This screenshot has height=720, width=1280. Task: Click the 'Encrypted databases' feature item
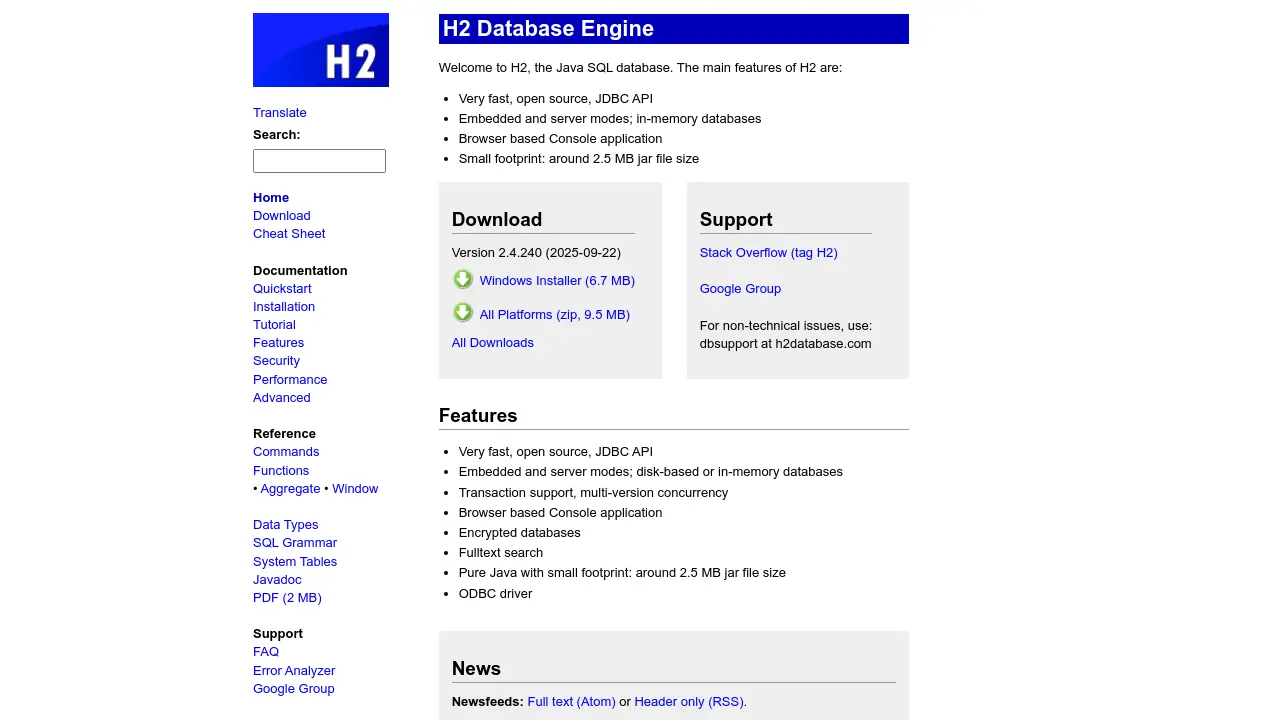tap(520, 533)
